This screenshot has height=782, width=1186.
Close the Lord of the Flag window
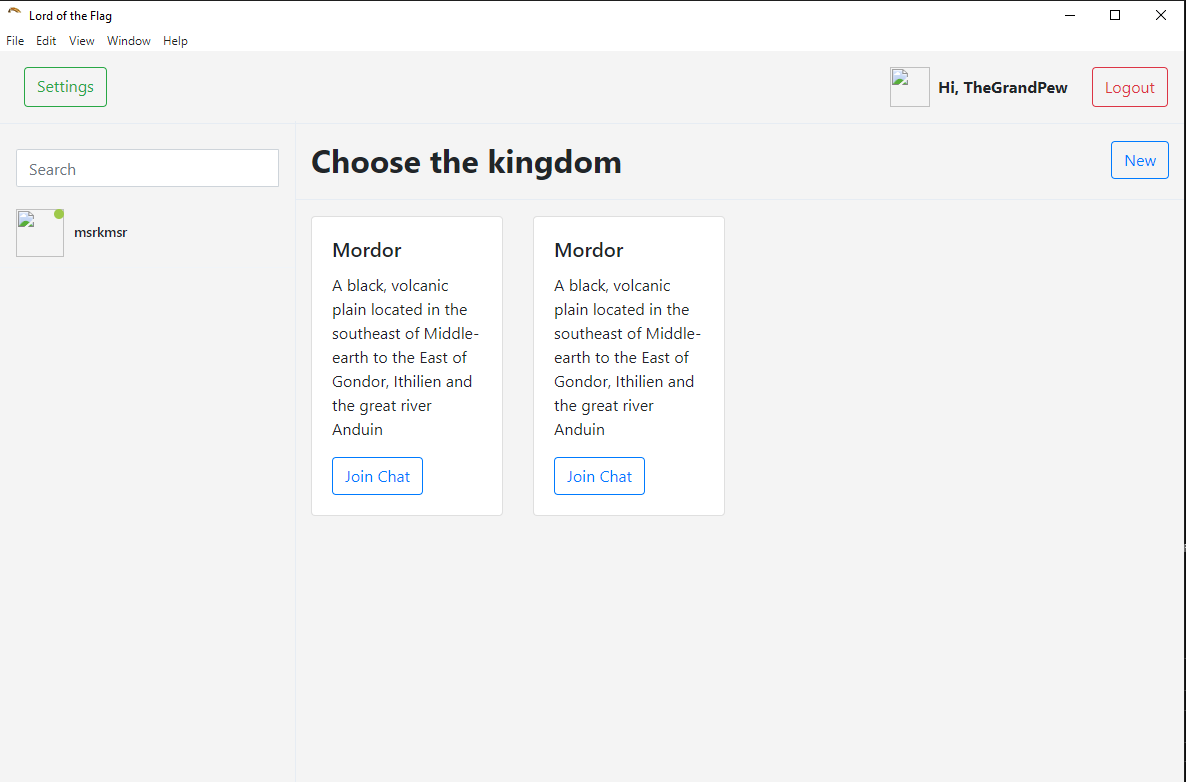[1160, 15]
